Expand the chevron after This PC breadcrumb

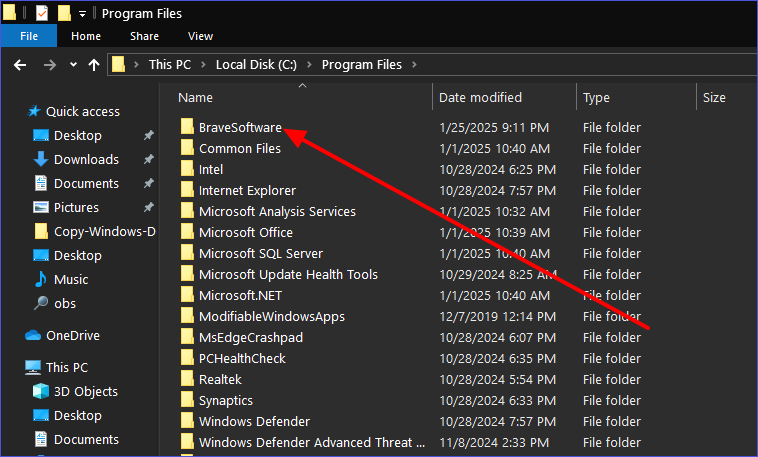click(204, 65)
